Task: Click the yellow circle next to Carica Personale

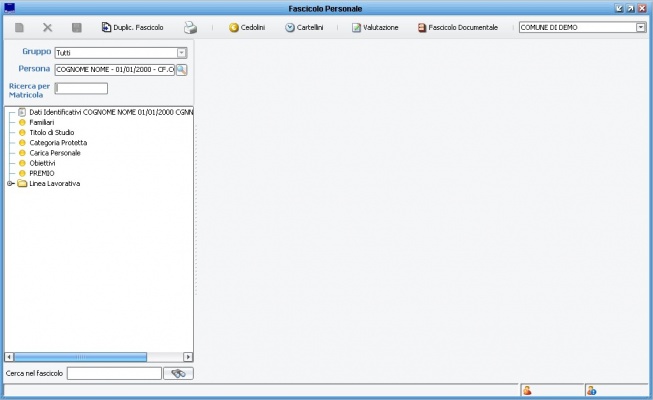Action: tap(22, 153)
